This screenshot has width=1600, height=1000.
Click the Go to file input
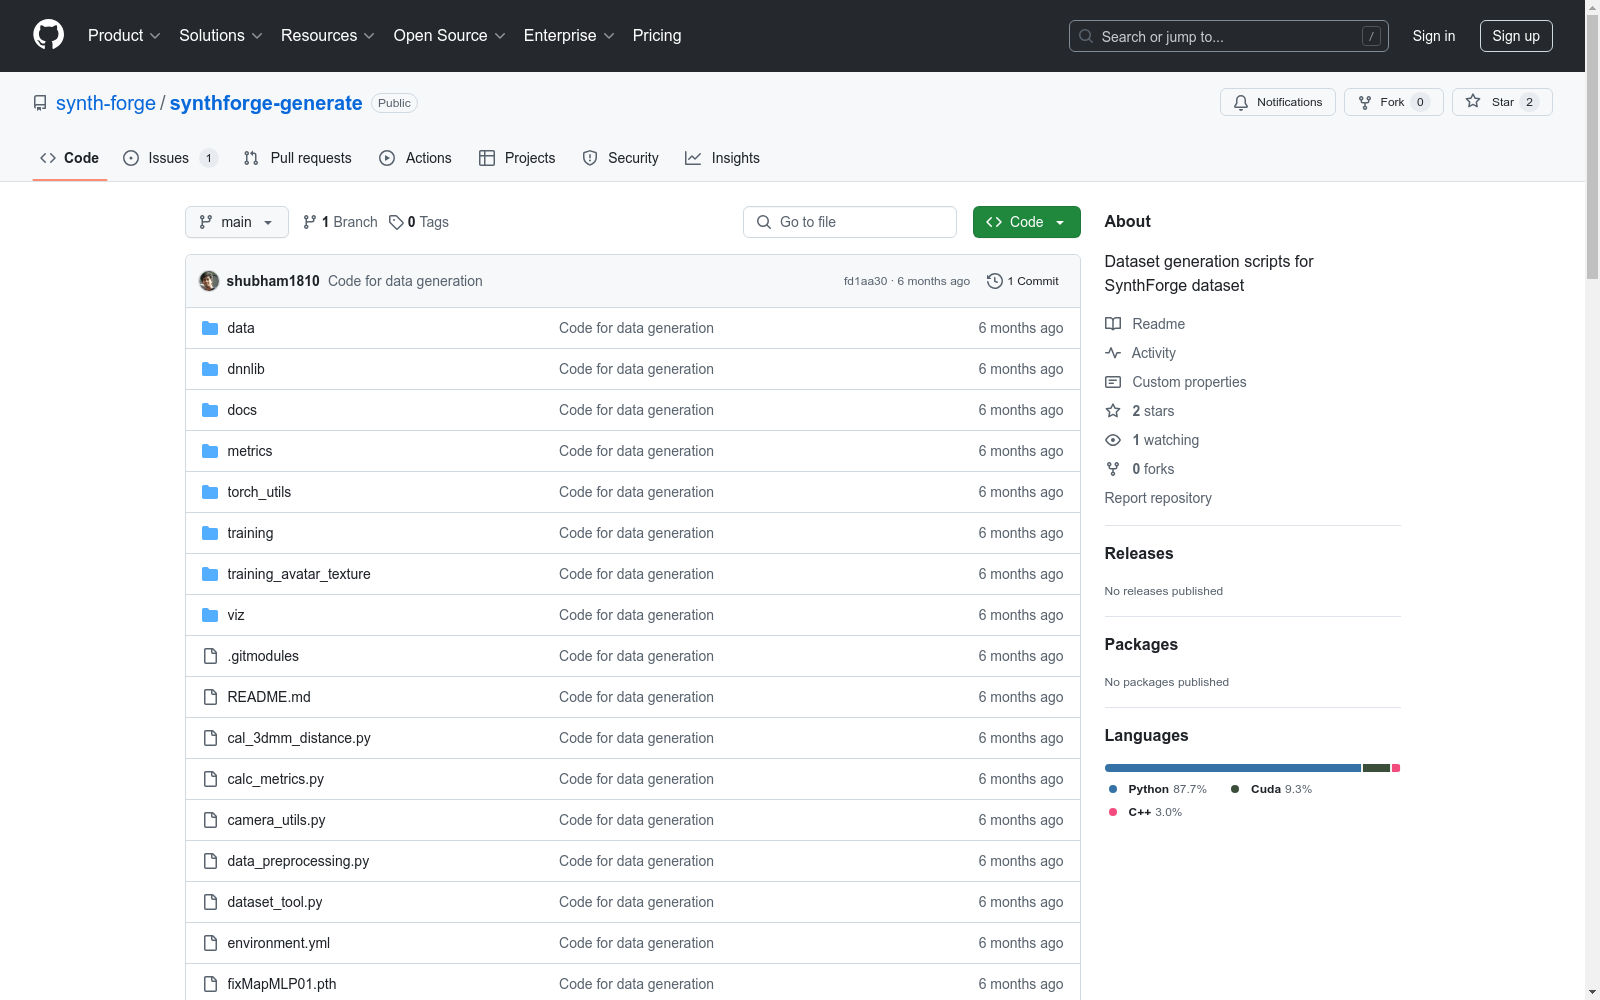coord(850,222)
